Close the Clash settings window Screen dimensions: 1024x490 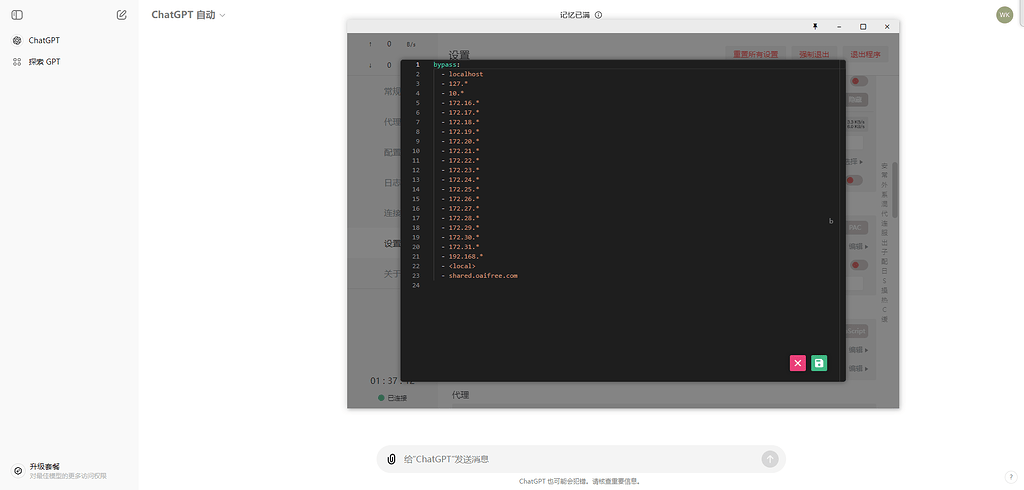click(x=887, y=27)
